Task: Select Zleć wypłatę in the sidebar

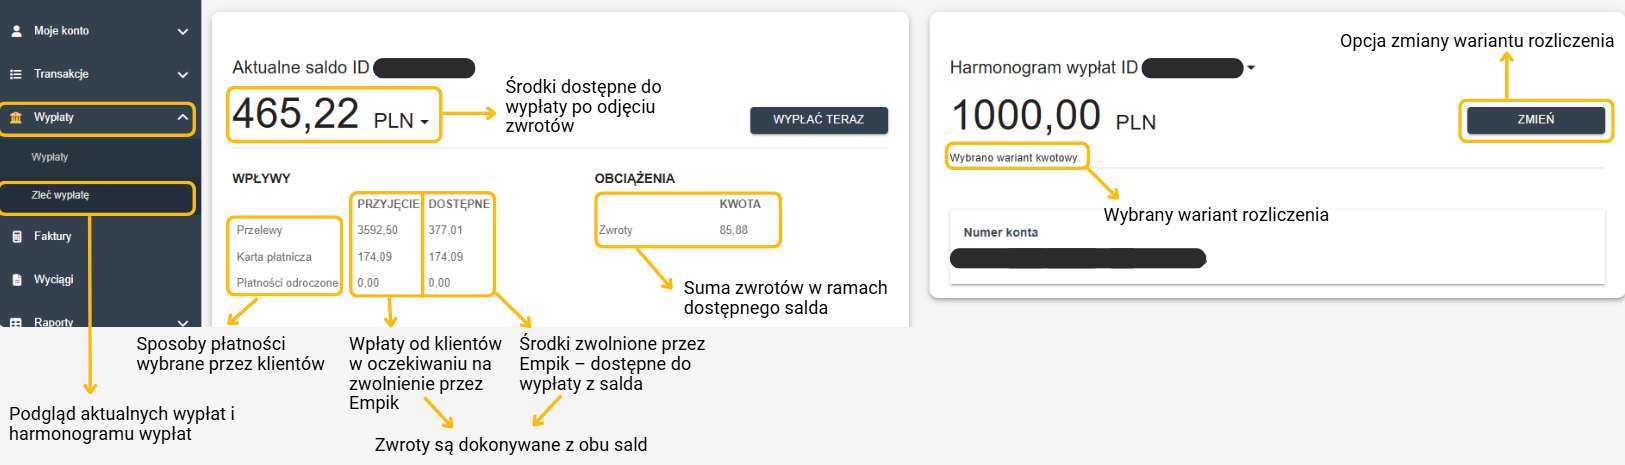Action: click(60, 195)
